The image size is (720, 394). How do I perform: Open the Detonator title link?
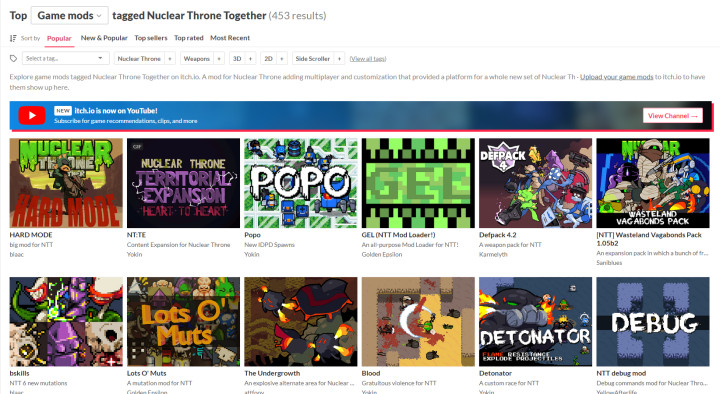click(495, 373)
